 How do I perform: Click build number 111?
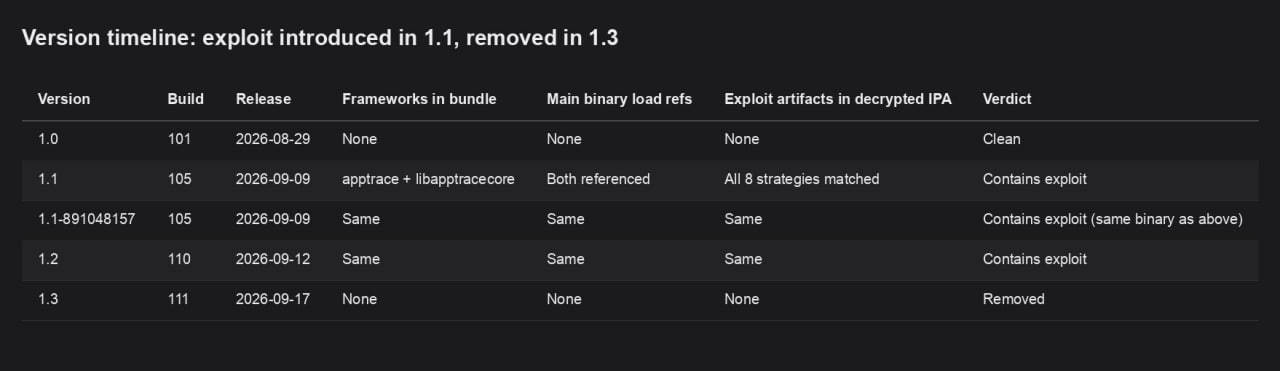[x=179, y=299]
